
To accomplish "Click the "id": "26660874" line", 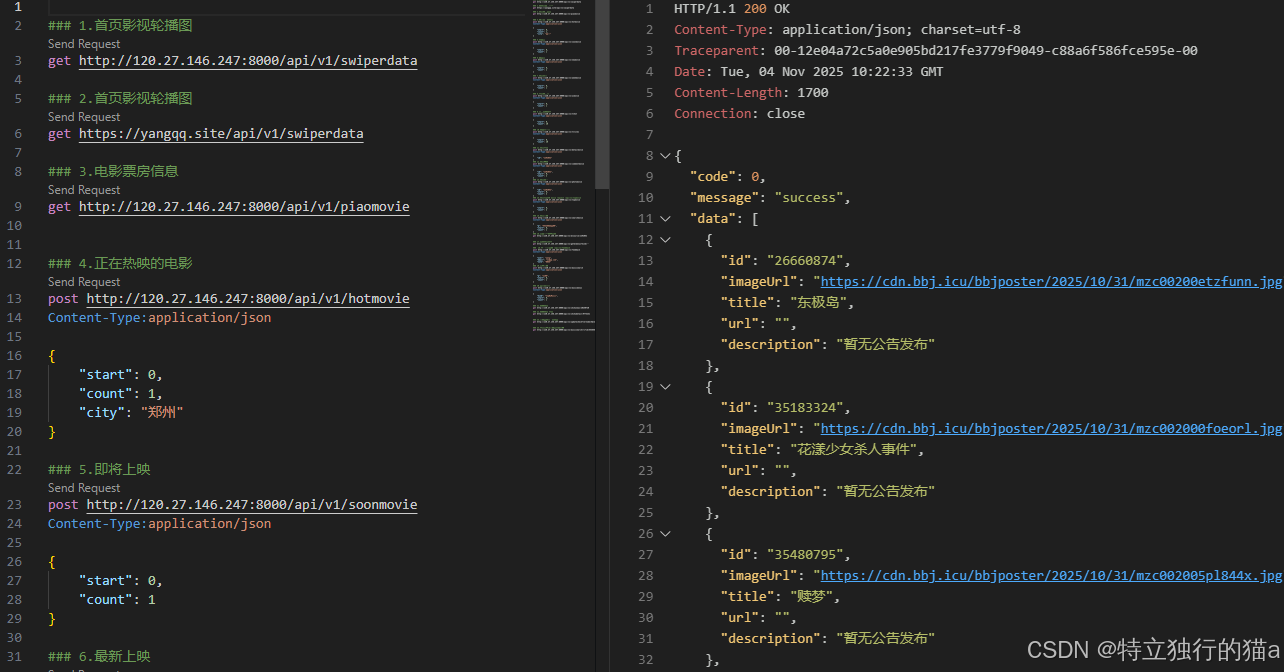I will point(786,261).
